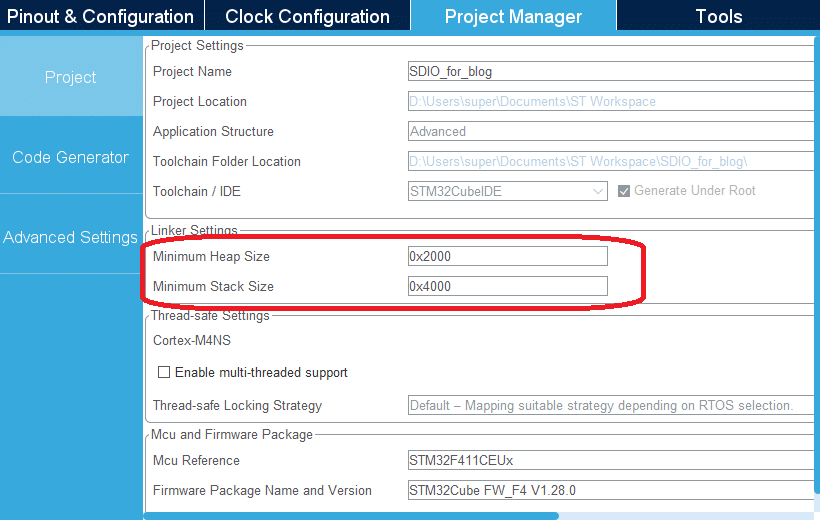Open the Code Generator sidebar section

click(71, 157)
